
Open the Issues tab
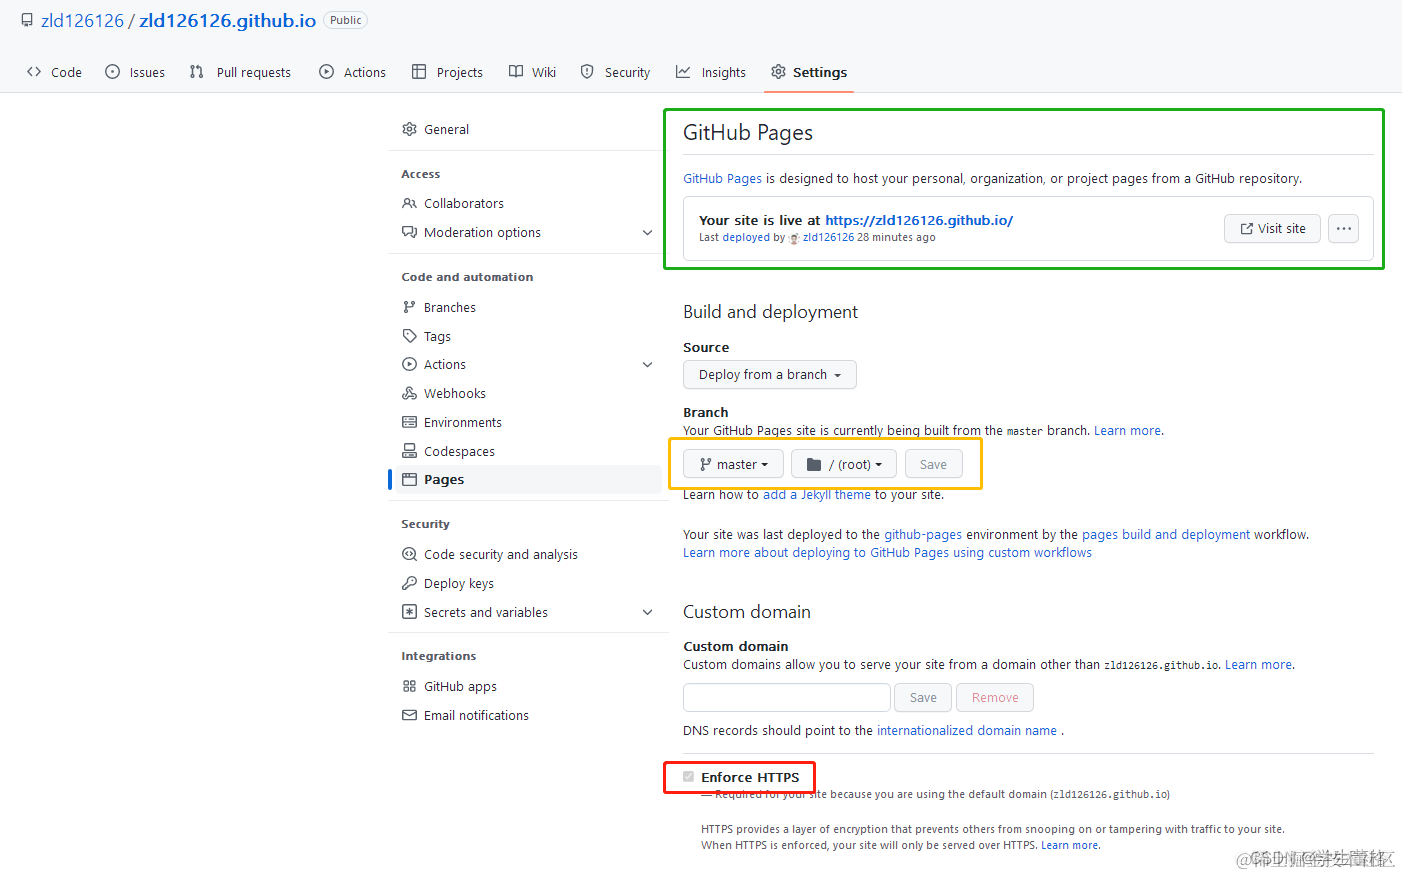135,72
